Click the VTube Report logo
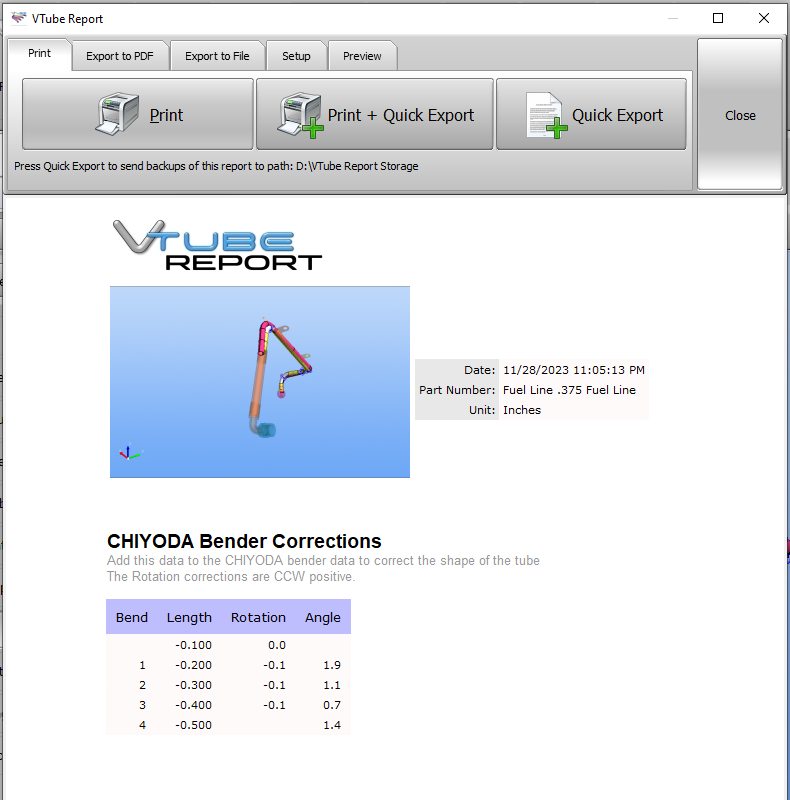This screenshot has height=800, width=790. tap(217, 245)
